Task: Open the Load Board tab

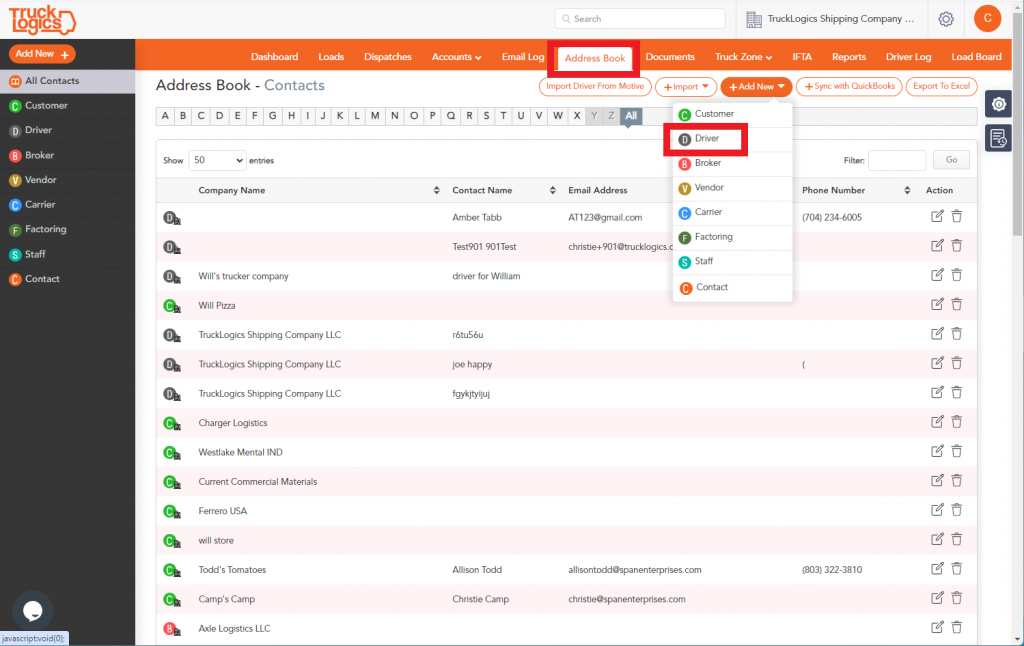Action: pos(976,57)
